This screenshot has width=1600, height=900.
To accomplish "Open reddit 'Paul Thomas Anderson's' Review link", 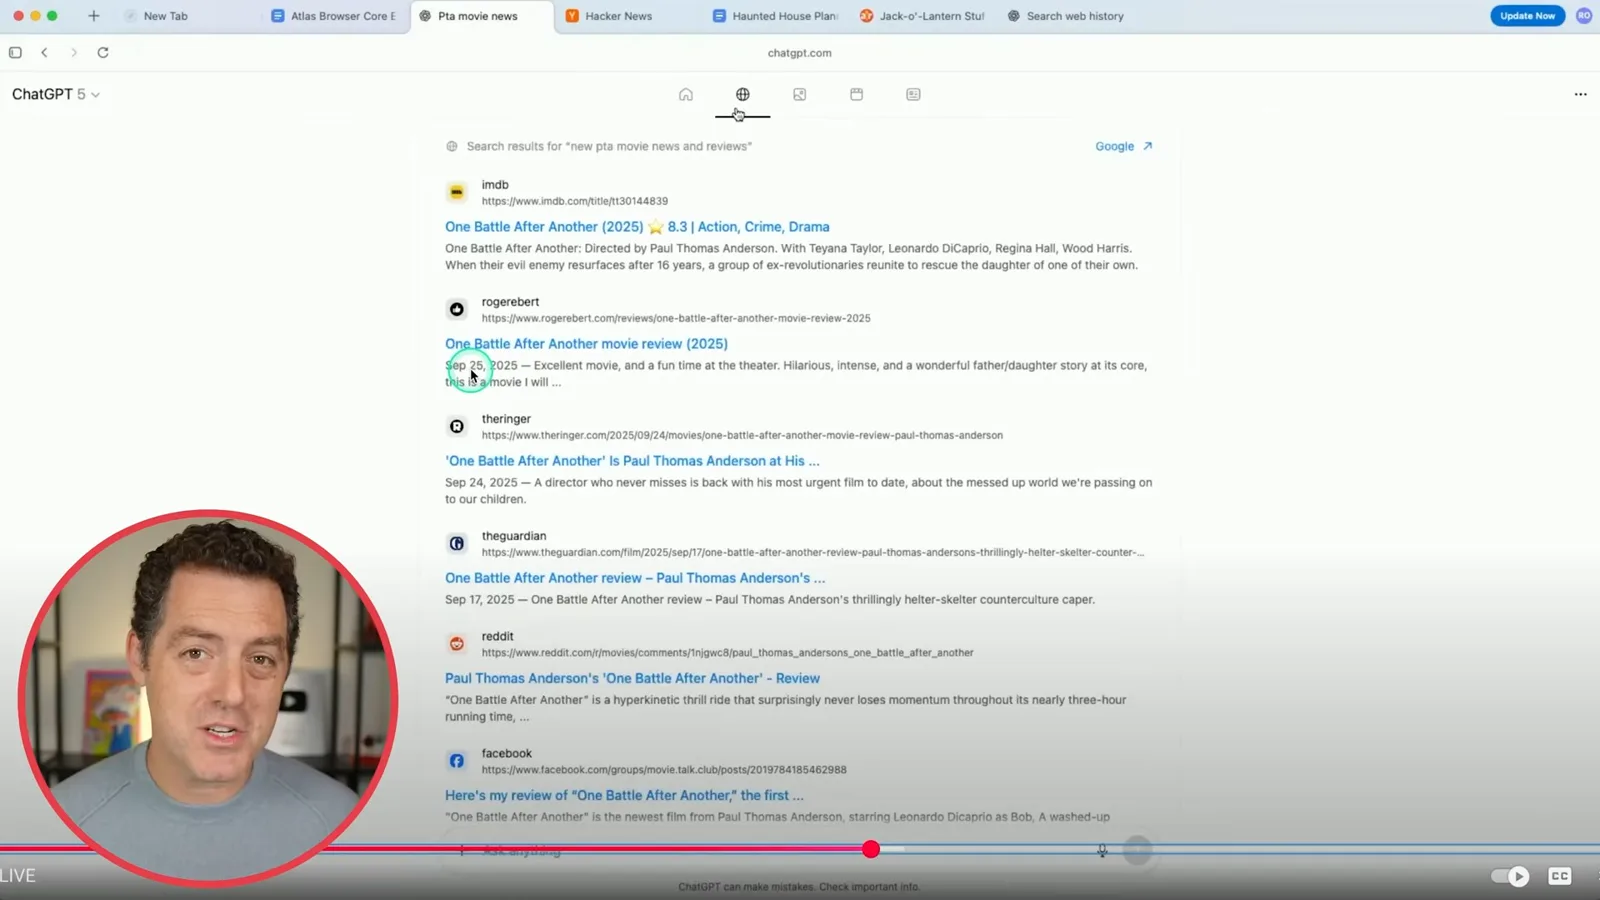I will [632, 678].
